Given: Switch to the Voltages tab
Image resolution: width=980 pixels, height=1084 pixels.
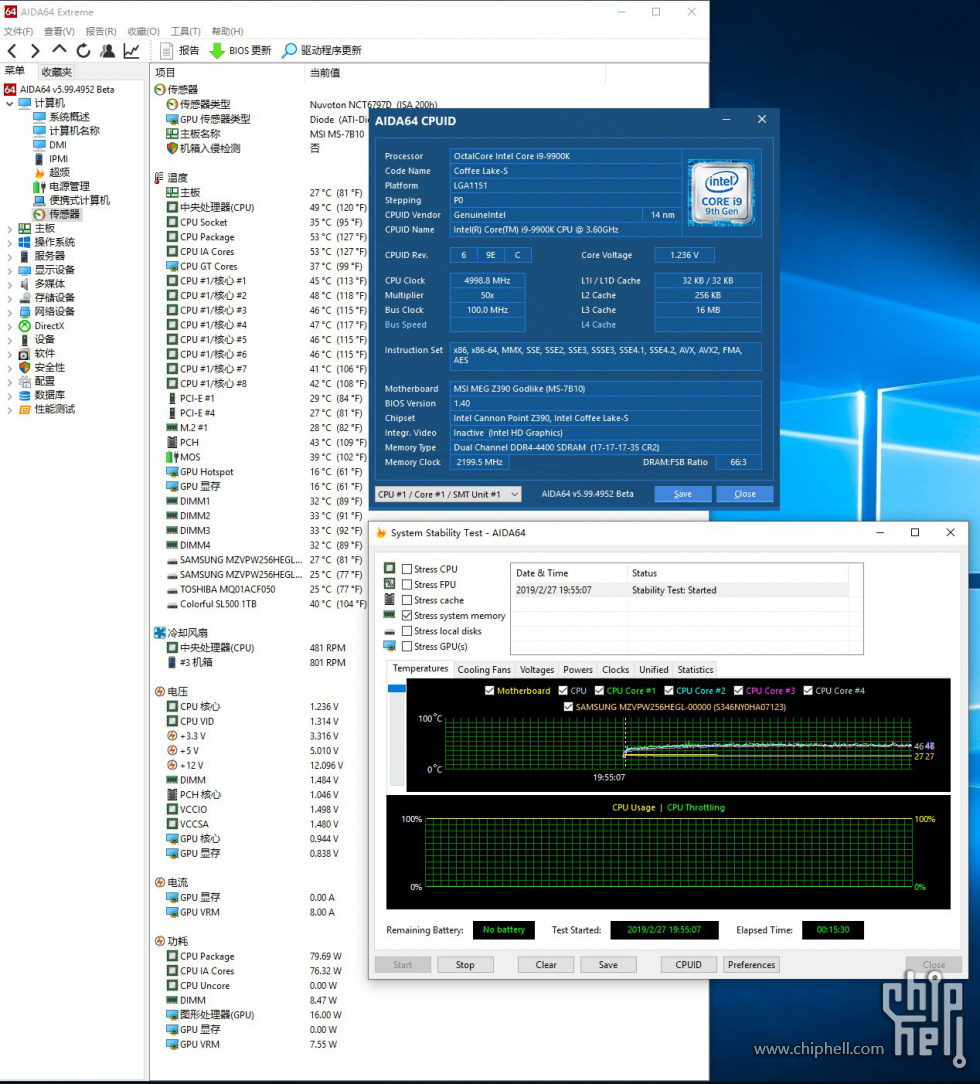Looking at the screenshot, I should [537, 669].
